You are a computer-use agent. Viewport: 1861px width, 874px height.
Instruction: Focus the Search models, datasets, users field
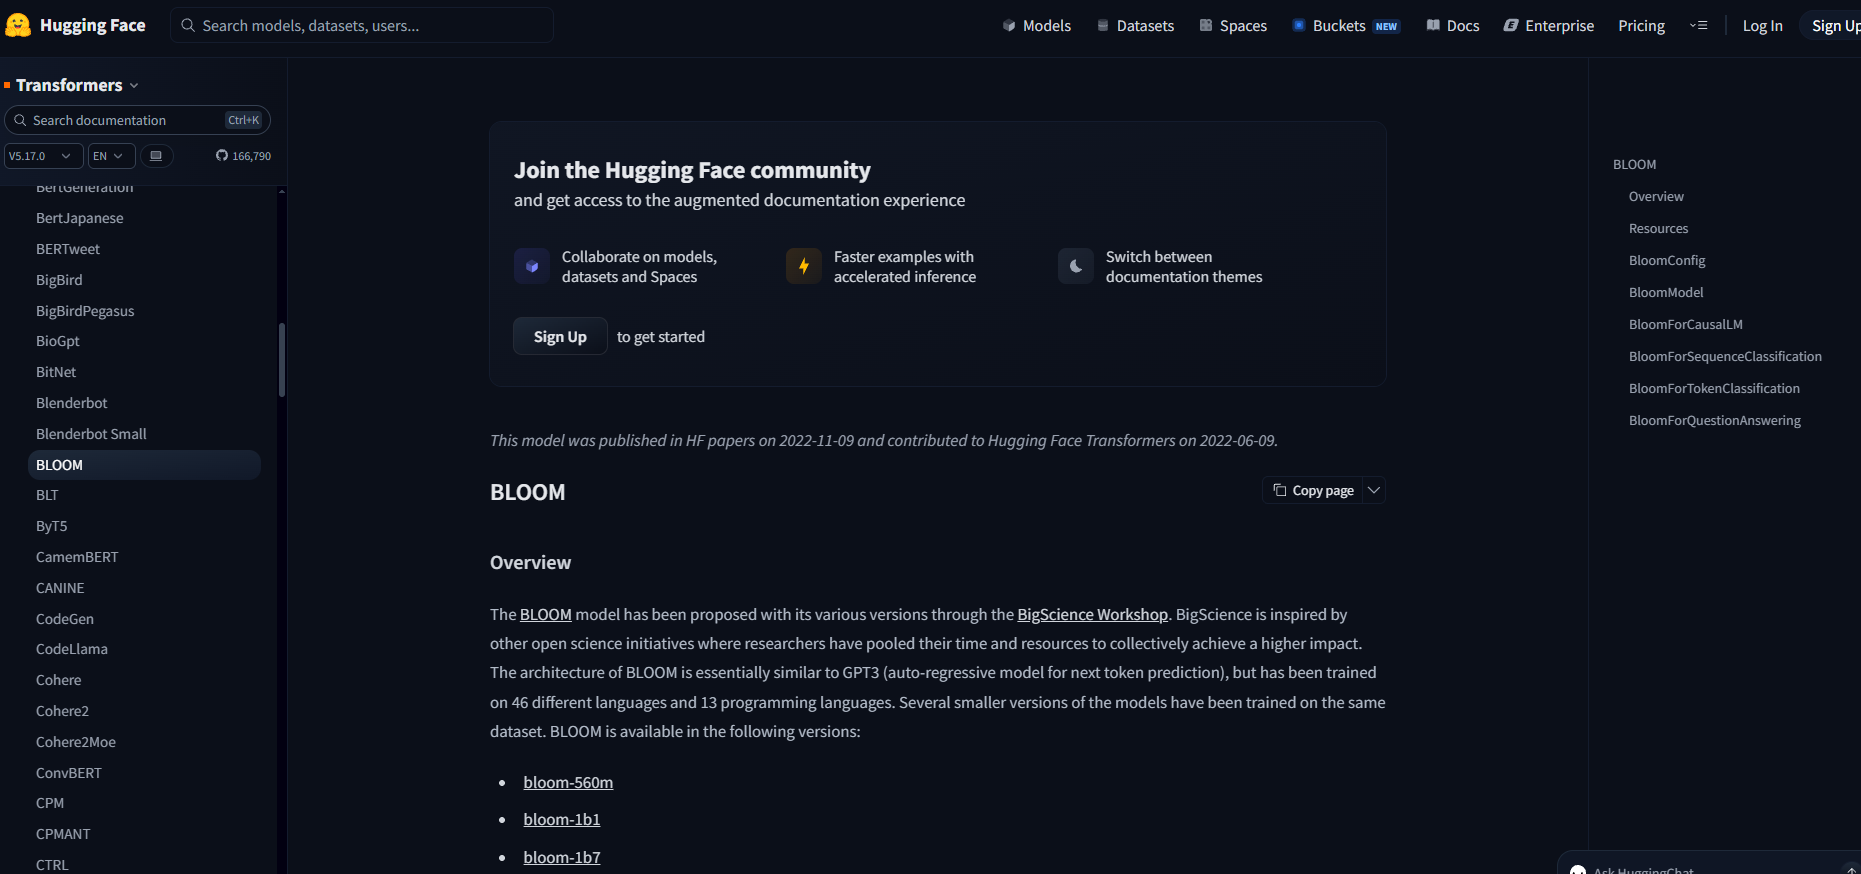pos(362,25)
